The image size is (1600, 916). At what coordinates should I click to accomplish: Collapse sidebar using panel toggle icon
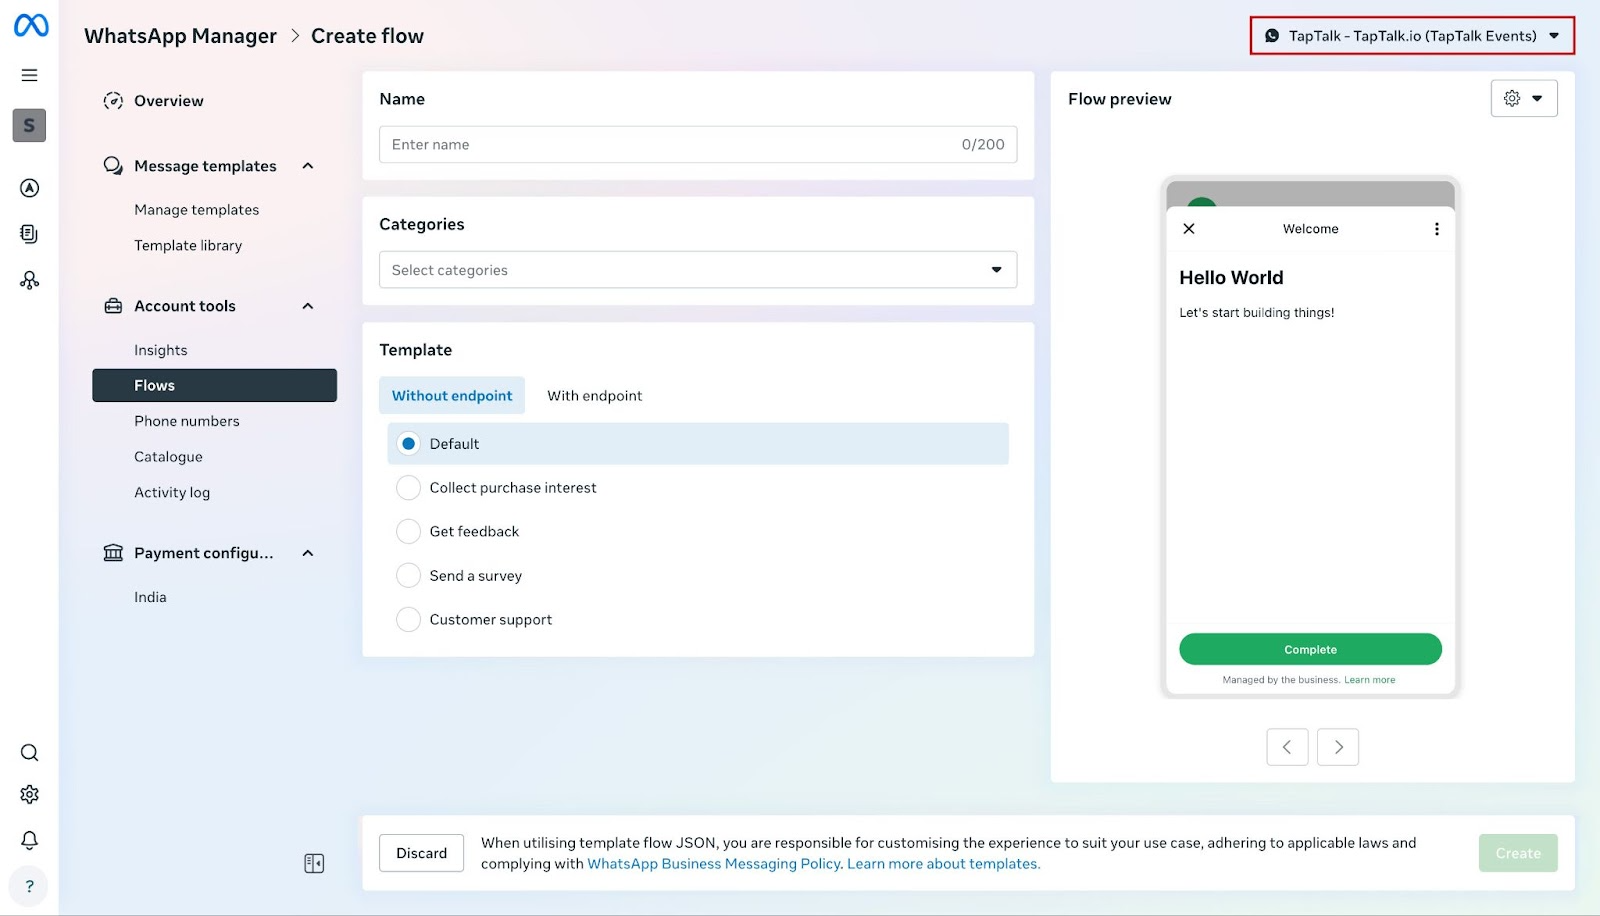314,863
